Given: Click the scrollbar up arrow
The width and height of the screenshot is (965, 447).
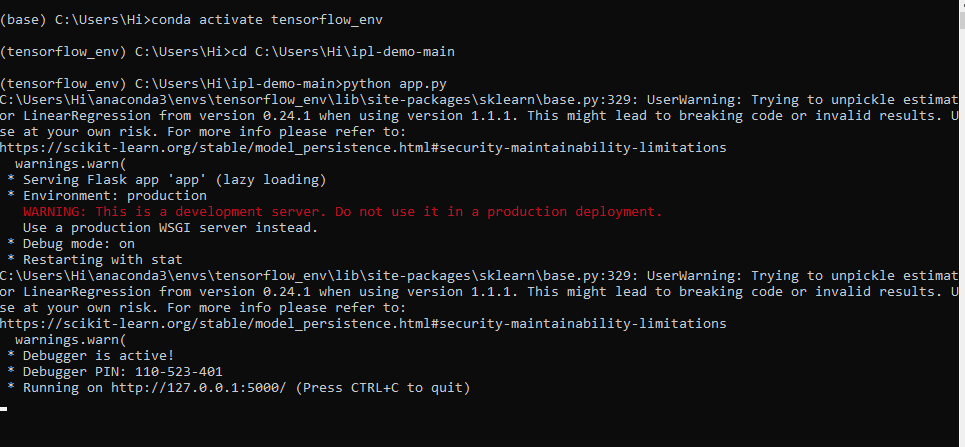Looking at the screenshot, I should (962, 5).
